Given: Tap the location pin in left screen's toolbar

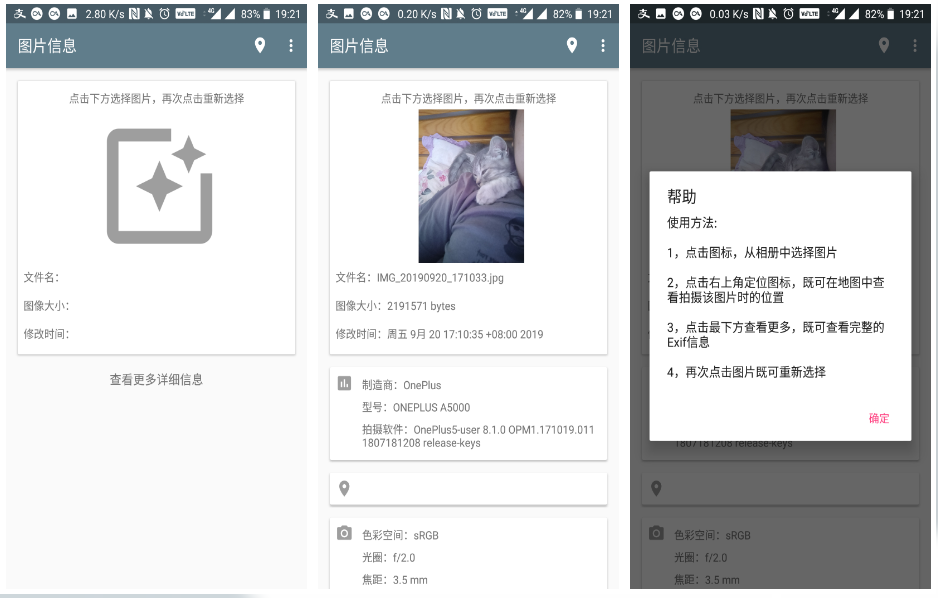Looking at the screenshot, I should [260, 45].
